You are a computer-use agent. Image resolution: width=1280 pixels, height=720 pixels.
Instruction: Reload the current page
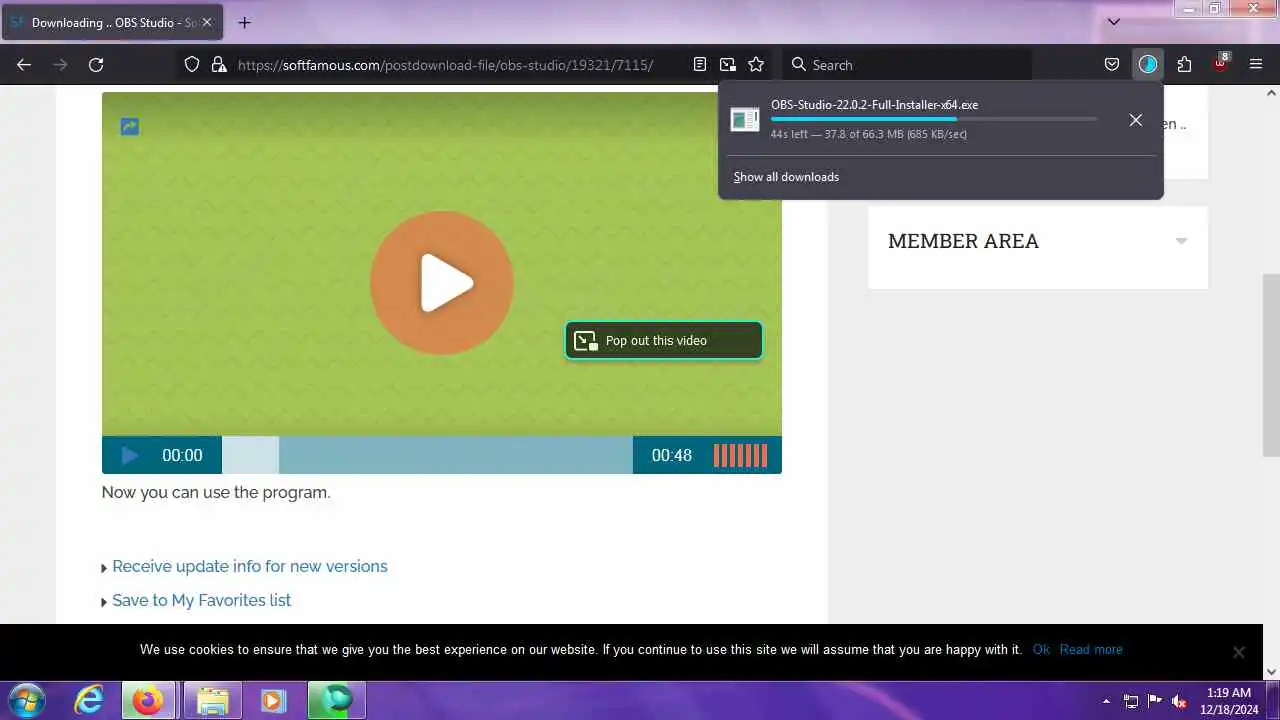[x=96, y=64]
